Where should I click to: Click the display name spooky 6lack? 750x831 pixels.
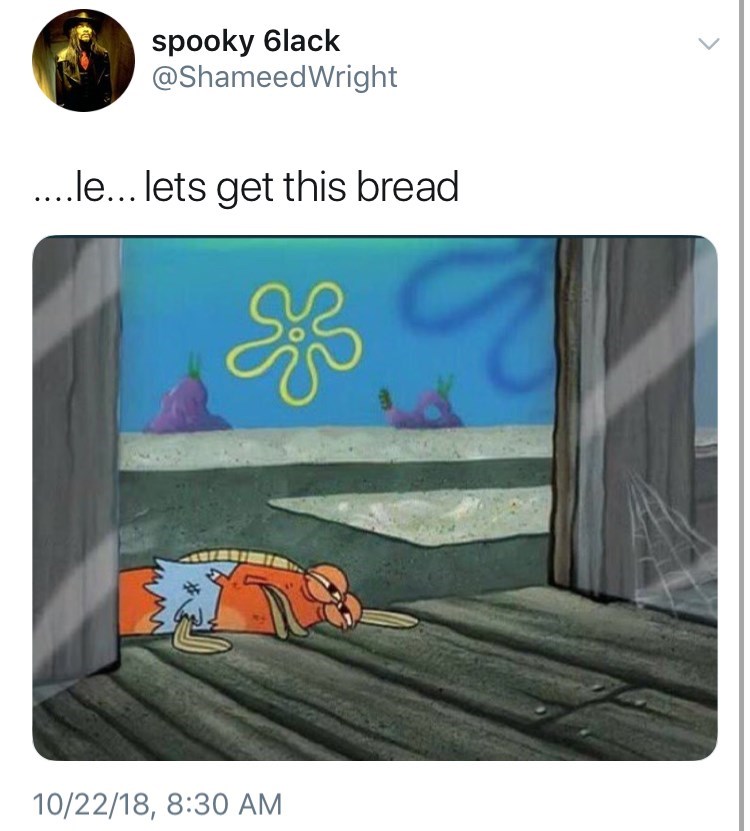point(245,41)
